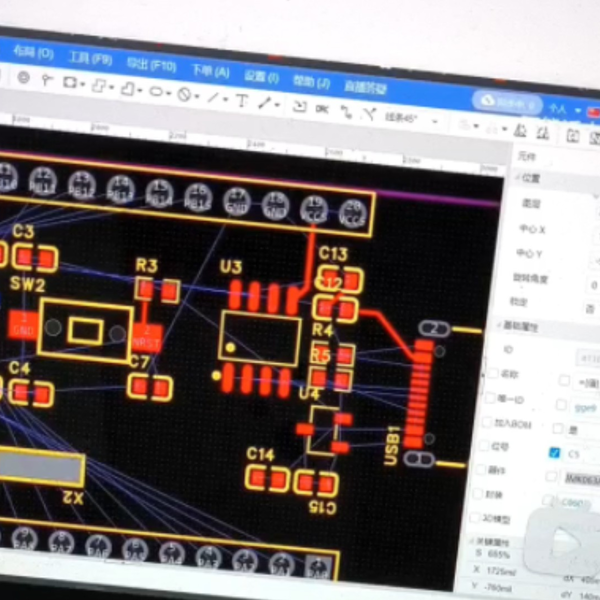Select the differential pair routing icon
Screen dimensions: 600x600
click(370, 114)
